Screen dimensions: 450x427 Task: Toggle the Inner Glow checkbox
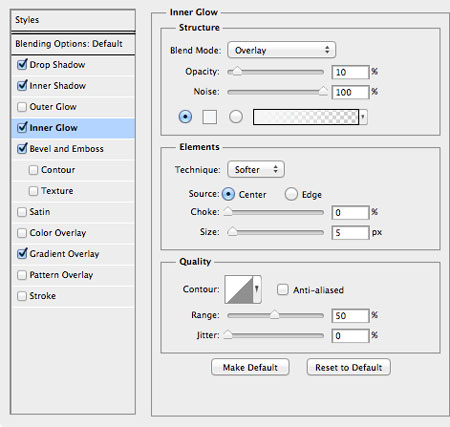click(22, 127)
